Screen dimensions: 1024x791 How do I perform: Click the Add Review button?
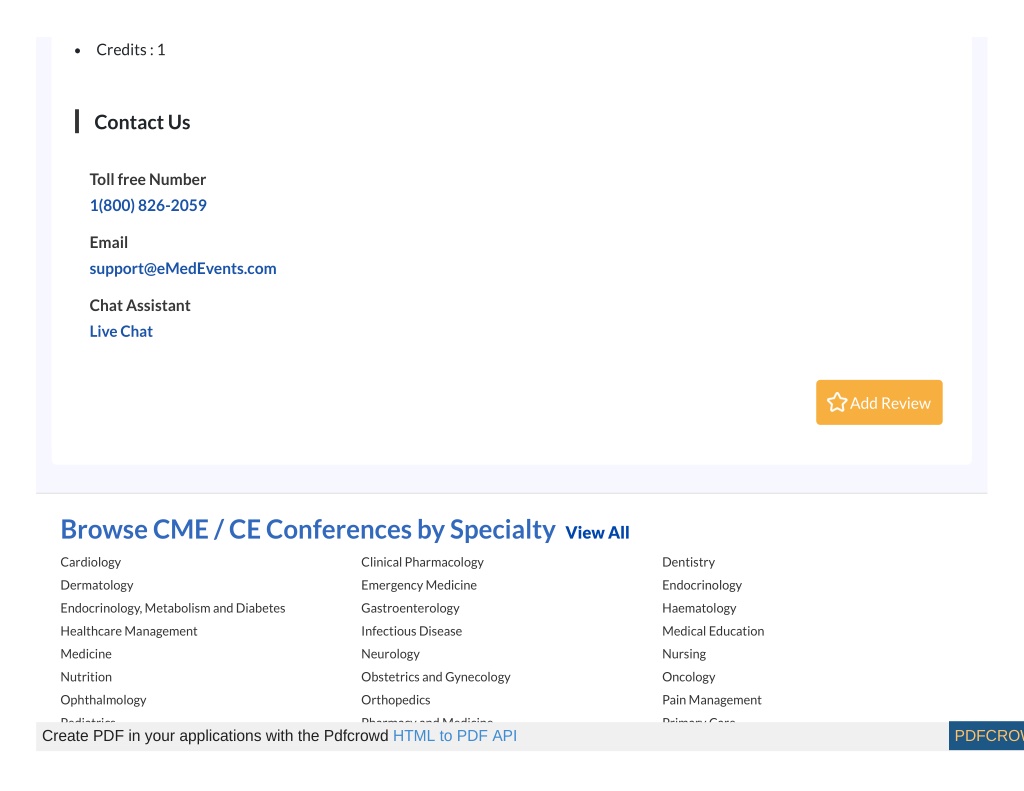pos(879,402)
